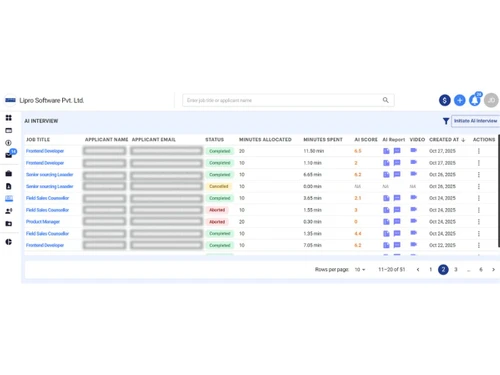This screenshot has width=500, height=375.
Task: Play video for the 11.50 min interview
Action: click(x=413, y=150)
